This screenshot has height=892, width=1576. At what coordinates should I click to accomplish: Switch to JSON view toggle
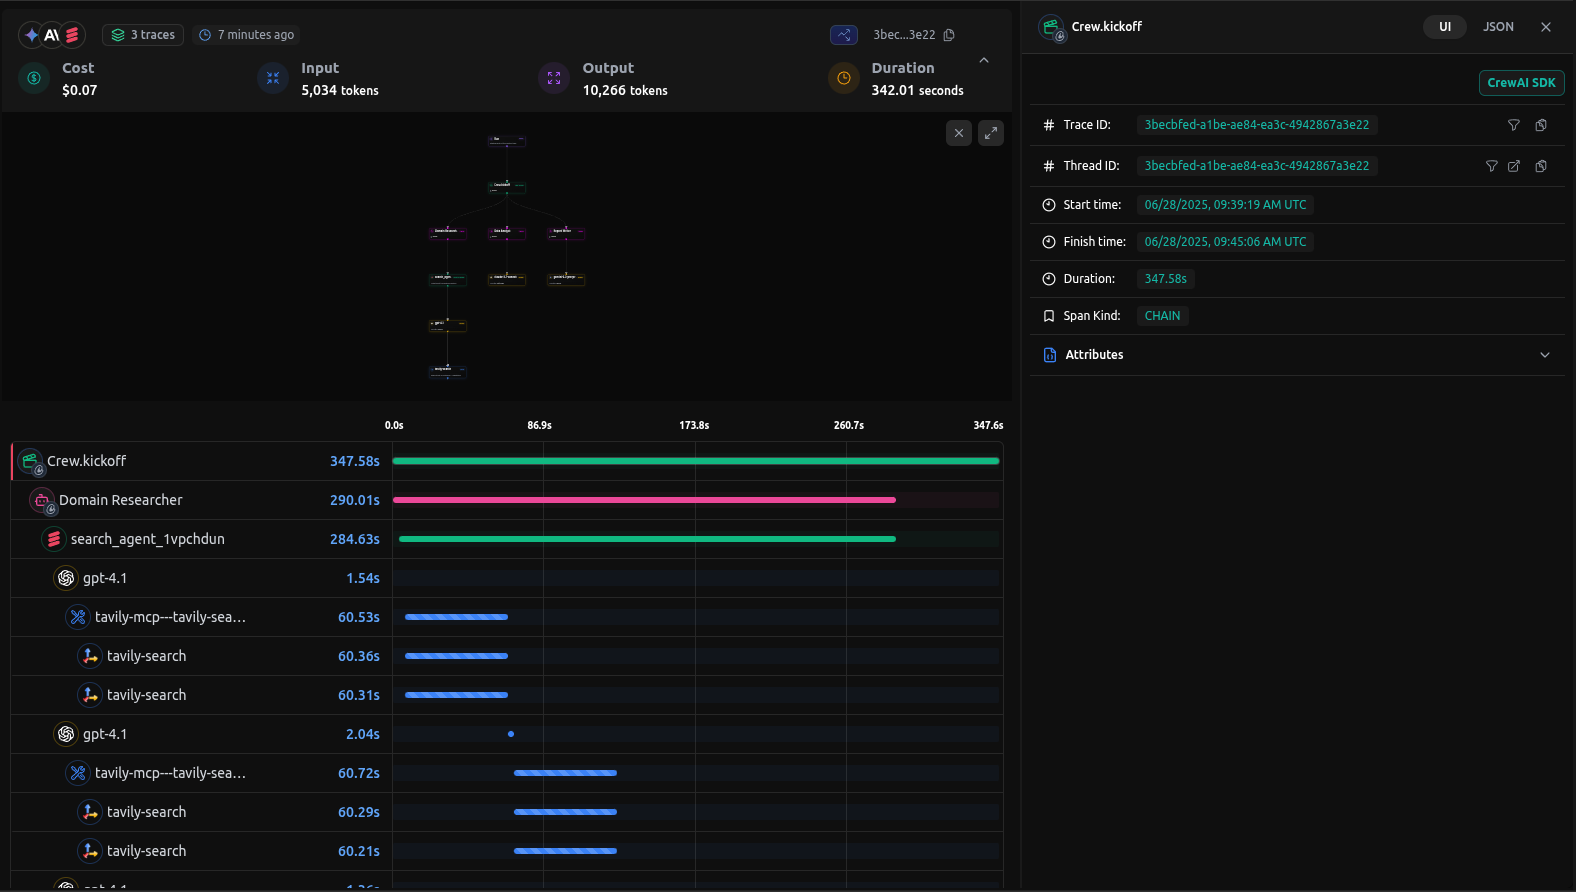1497,27
